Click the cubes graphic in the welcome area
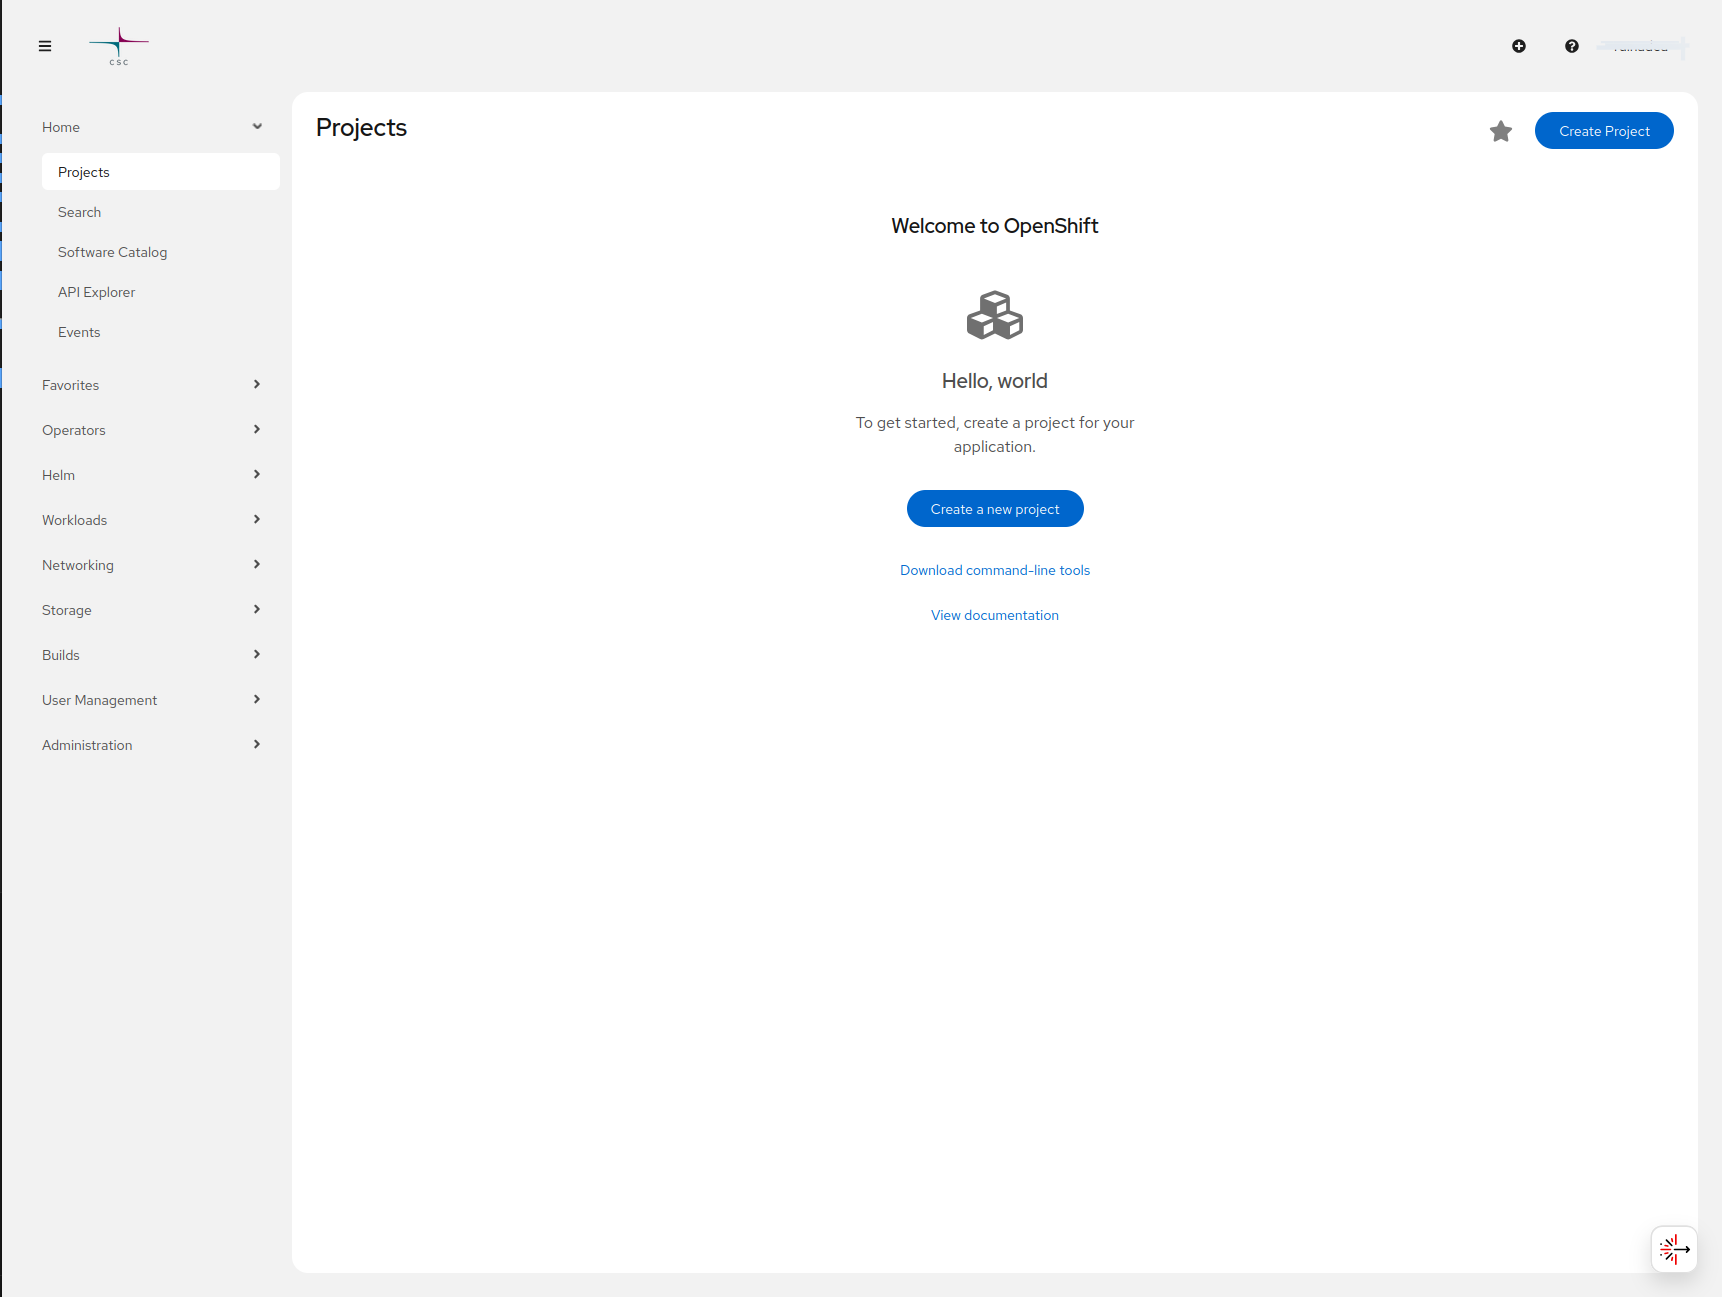The image size is (1722, 1297). click(994, 315)
